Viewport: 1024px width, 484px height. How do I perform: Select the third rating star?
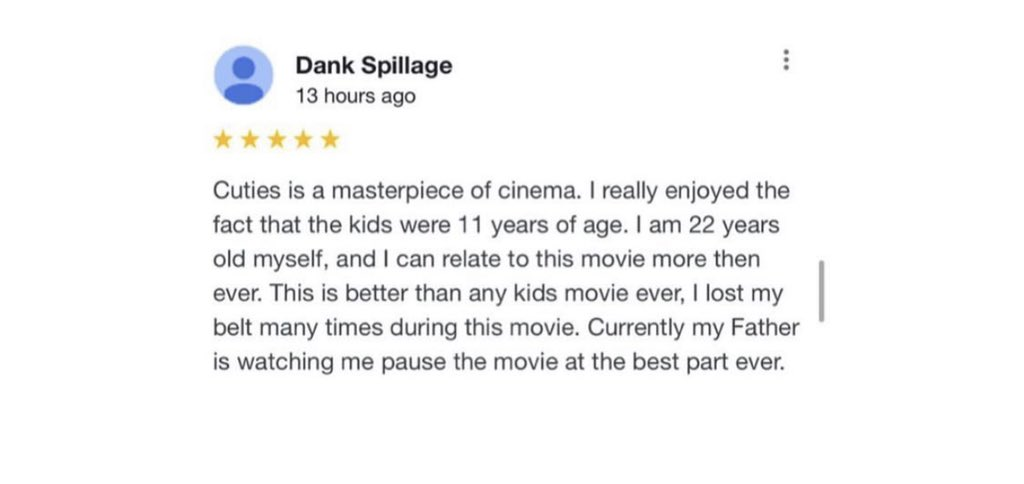(x=277, y=139)
